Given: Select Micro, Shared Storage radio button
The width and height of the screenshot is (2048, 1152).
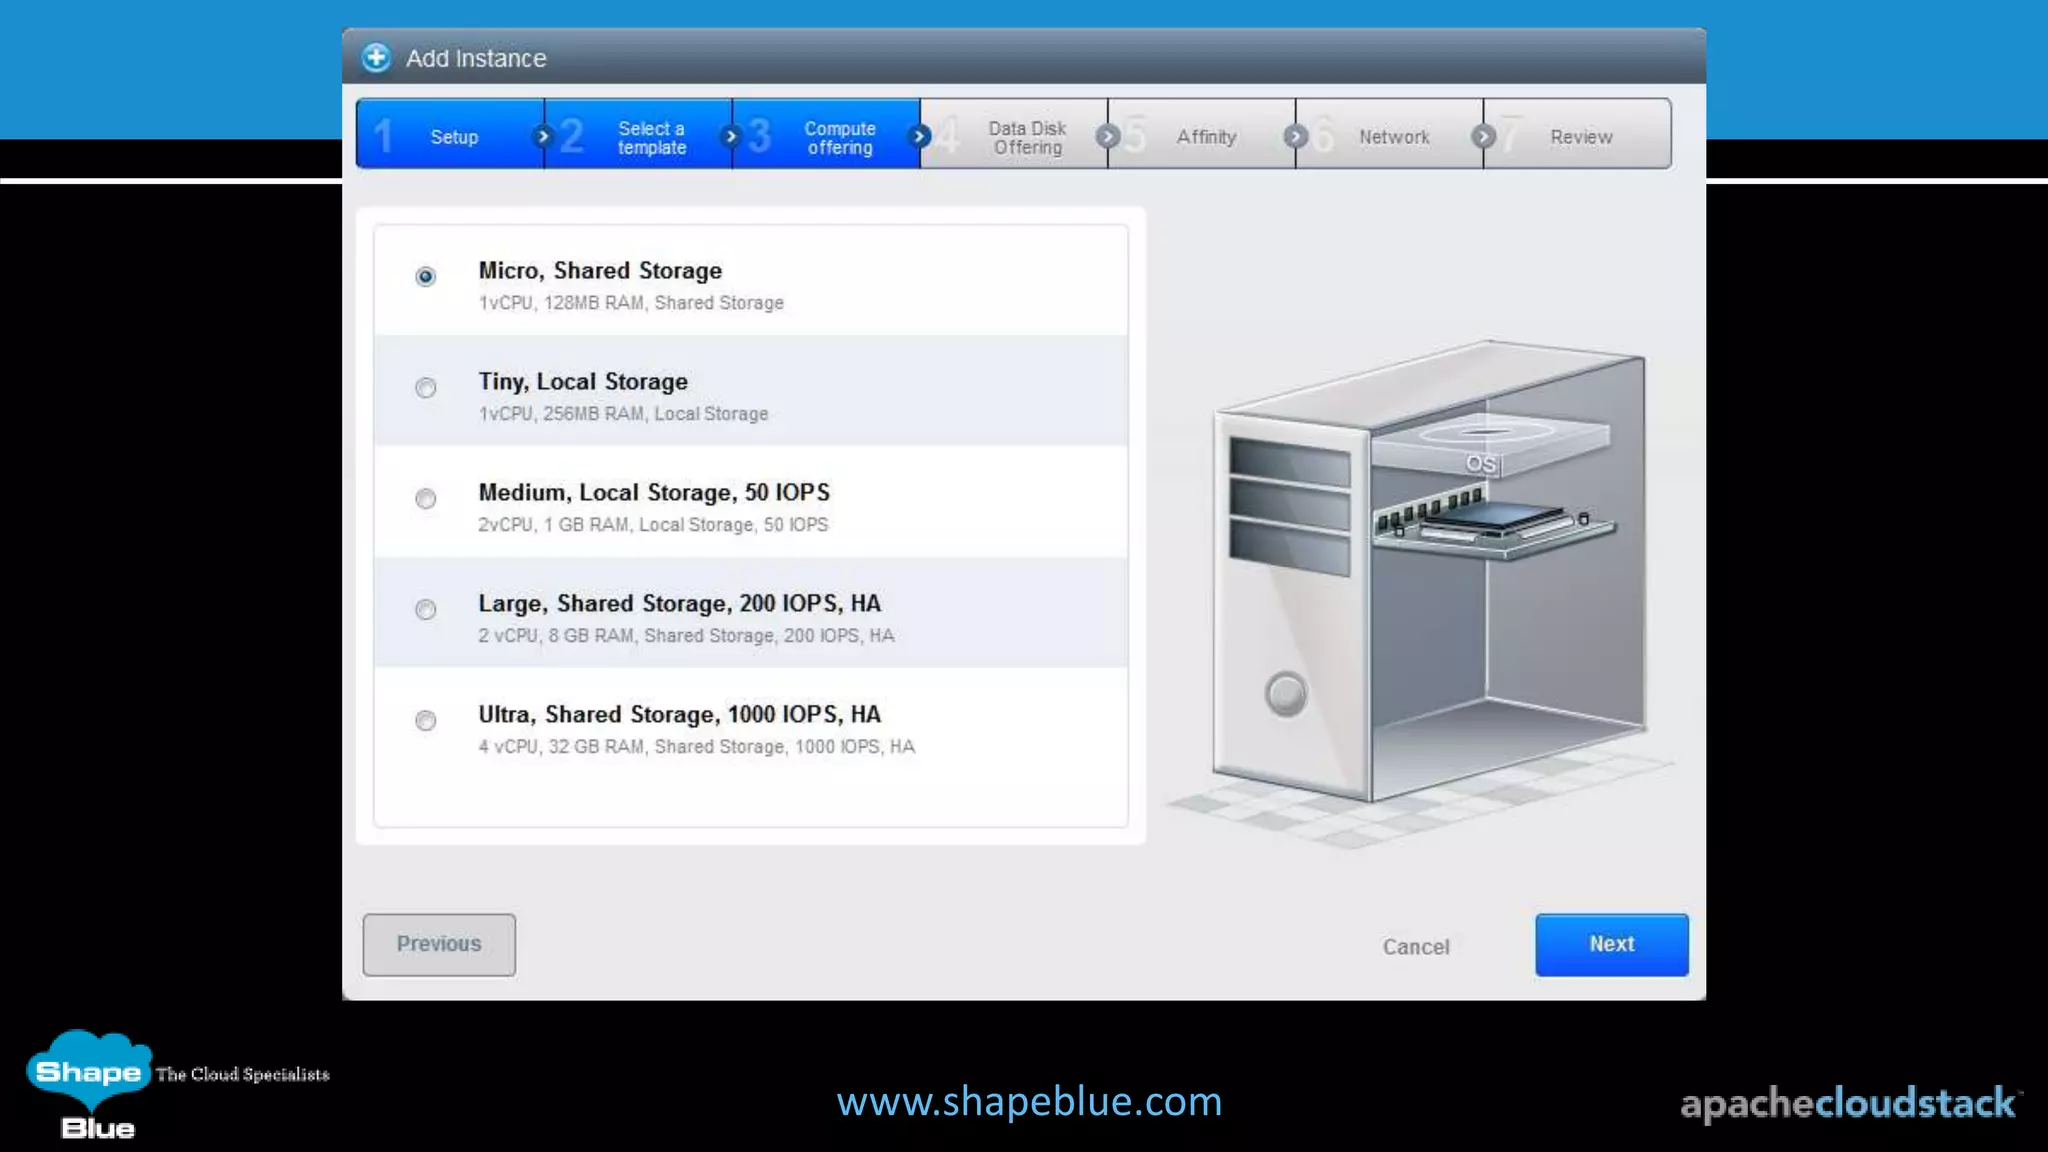Looking at the screenshot, I should pos(425,276).
